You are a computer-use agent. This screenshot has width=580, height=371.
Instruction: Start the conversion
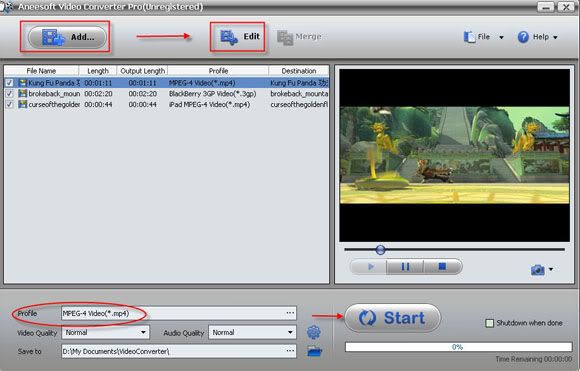pyautogui.click(x=393, y=318)
